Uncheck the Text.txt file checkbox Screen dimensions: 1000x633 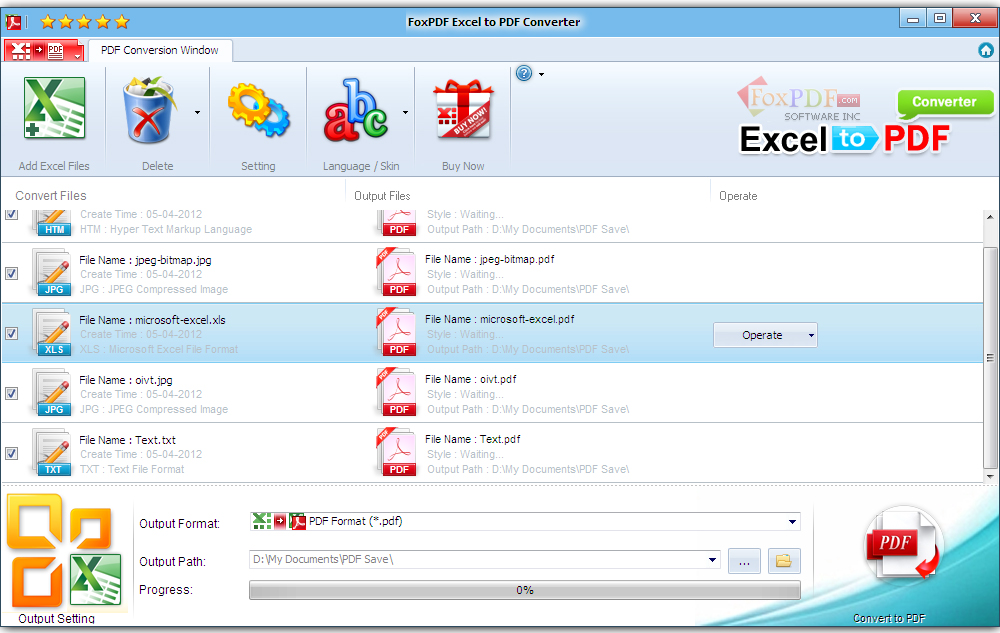tap(11, 453)
